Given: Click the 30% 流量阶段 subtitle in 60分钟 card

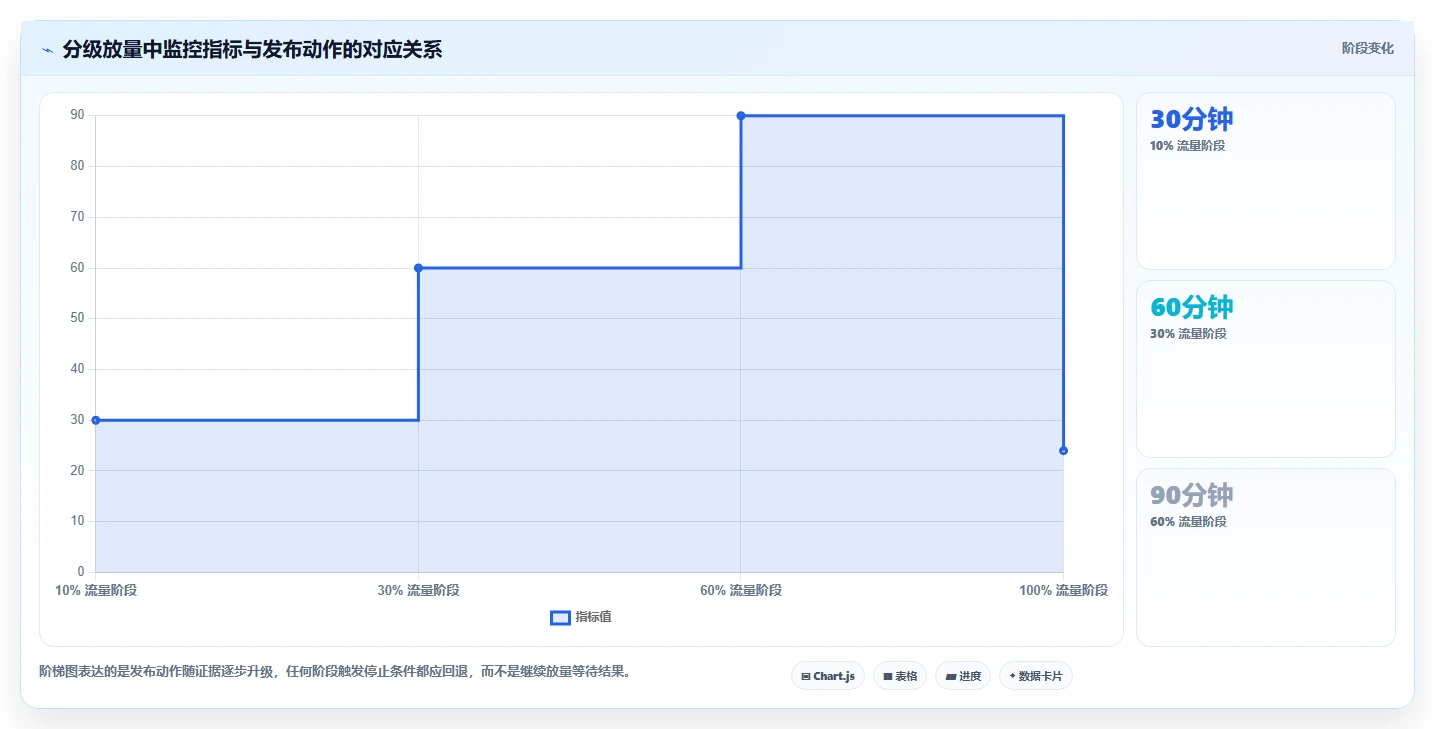Looking at the screenshot, I should [1188, 333].
